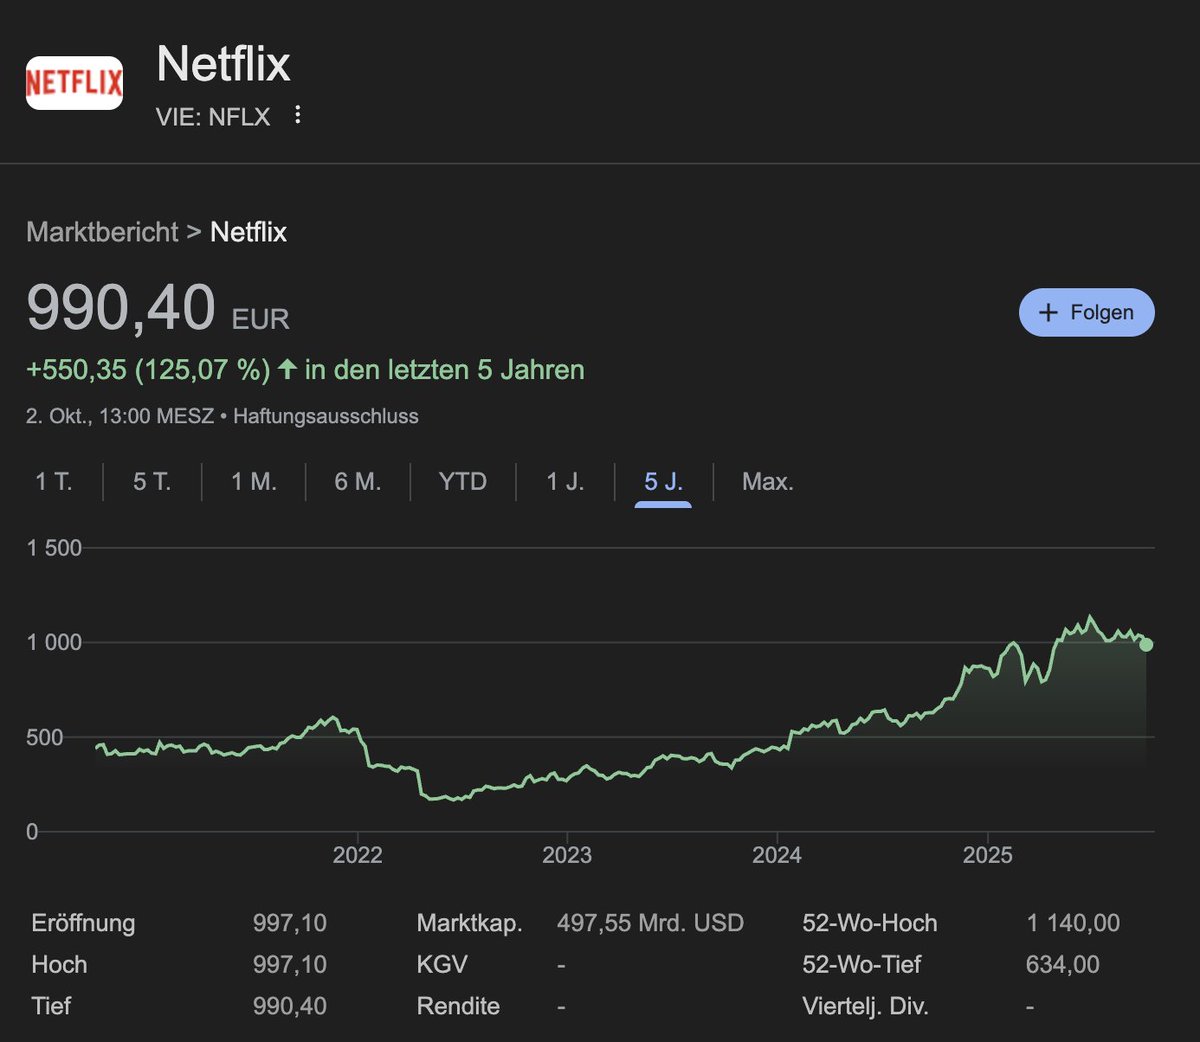
Task: Click the 2. Okt., 13:00 MESZ timestamp
Action: (120, 416)
